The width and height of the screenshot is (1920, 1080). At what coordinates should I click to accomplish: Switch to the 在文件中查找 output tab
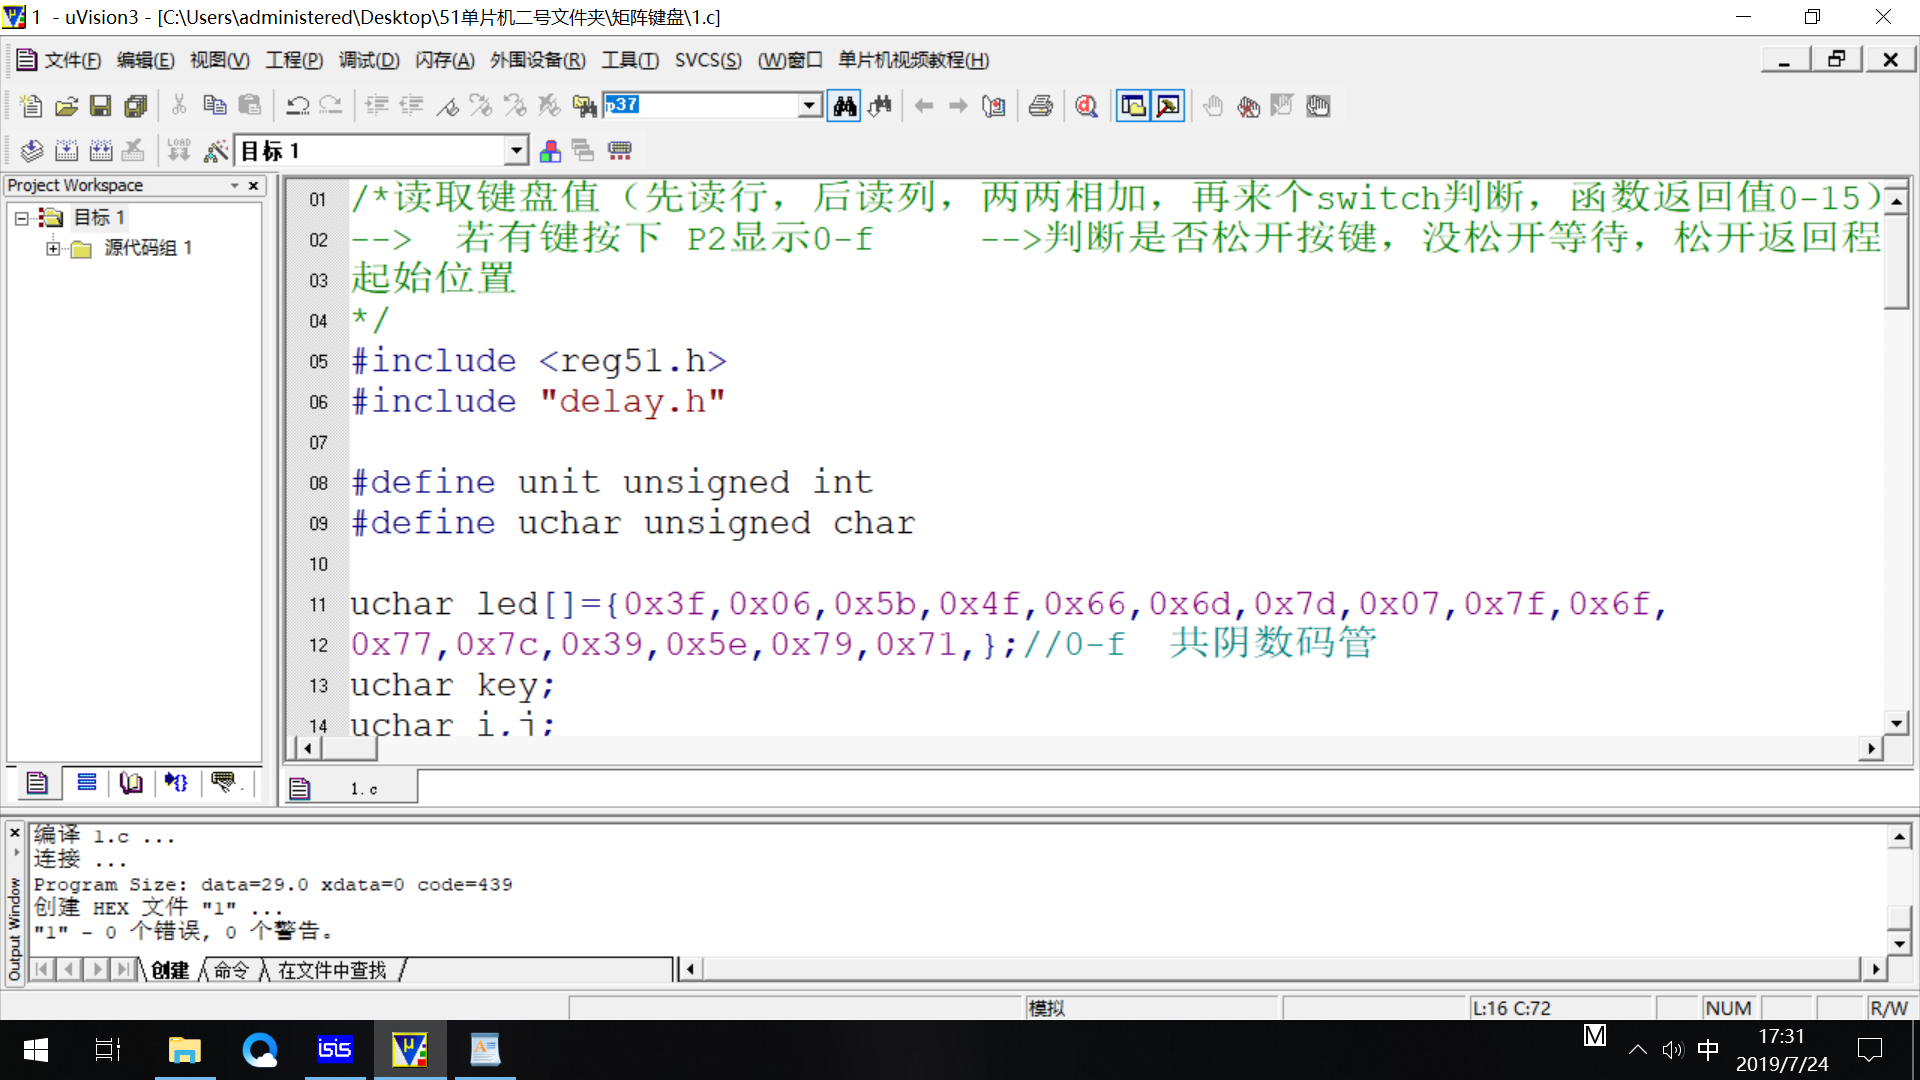[x=332, y=970]
